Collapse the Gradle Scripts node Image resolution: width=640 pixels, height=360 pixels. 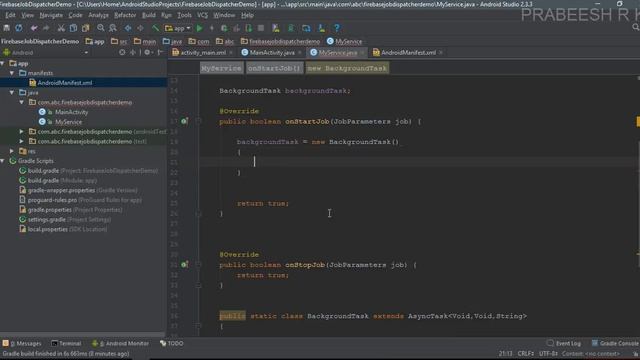coord(2,161)
